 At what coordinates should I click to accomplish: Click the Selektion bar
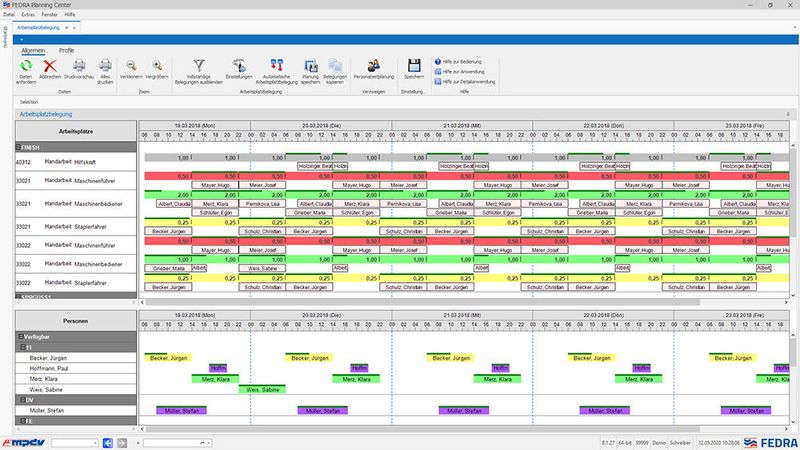pyautogui.click(x=406, y=102)
